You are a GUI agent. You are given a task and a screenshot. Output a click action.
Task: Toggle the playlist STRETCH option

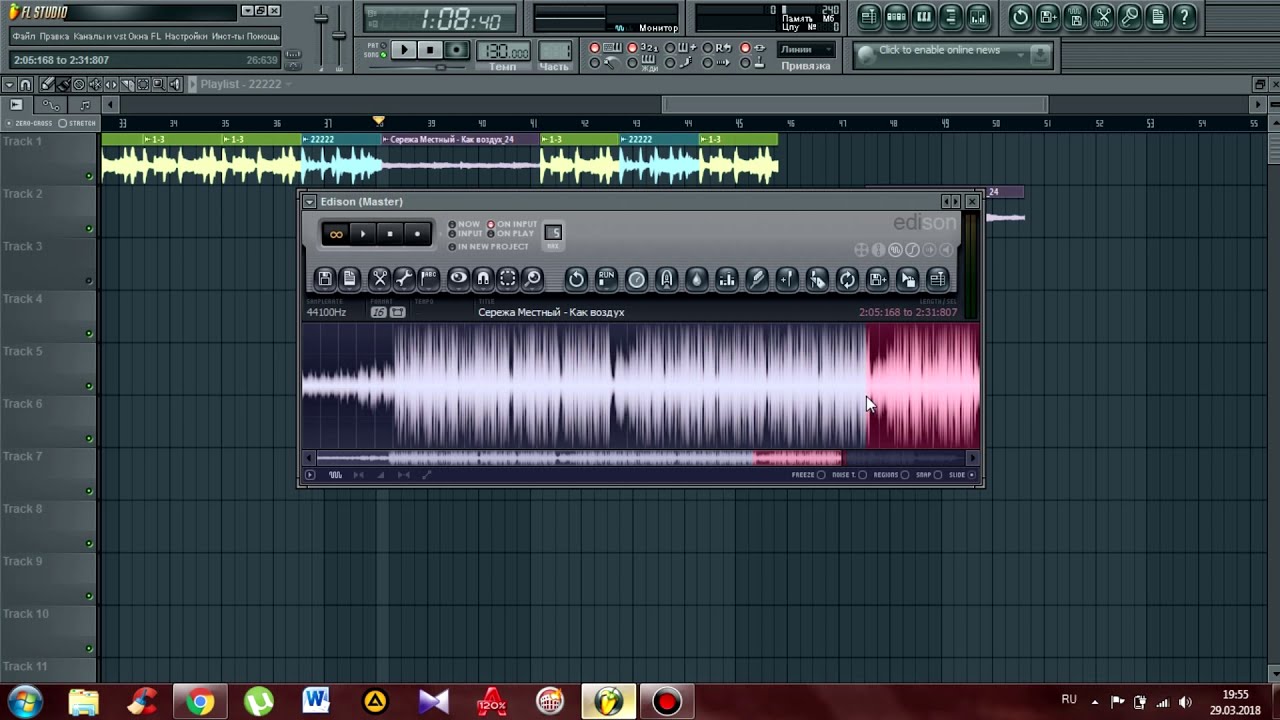coord(78,123)
